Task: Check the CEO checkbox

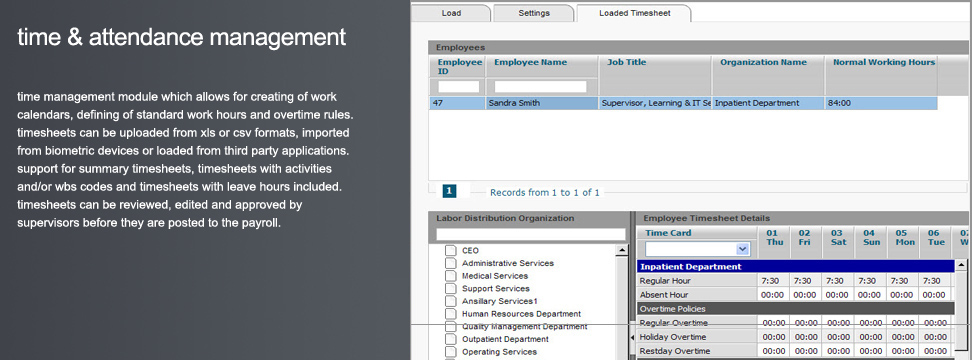Action: 451,251
